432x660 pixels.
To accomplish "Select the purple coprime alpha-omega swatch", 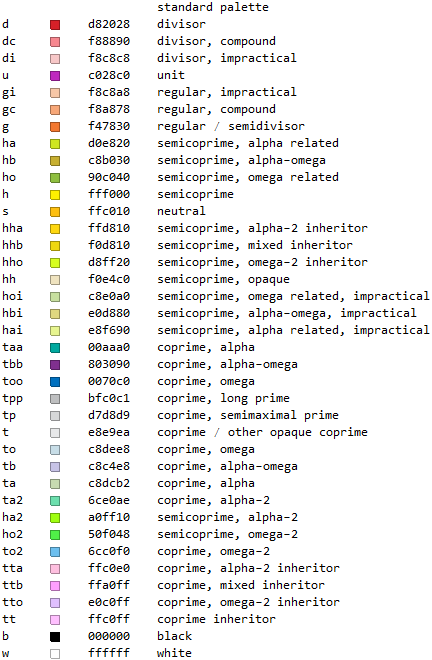I will click(x=55, y=365).
